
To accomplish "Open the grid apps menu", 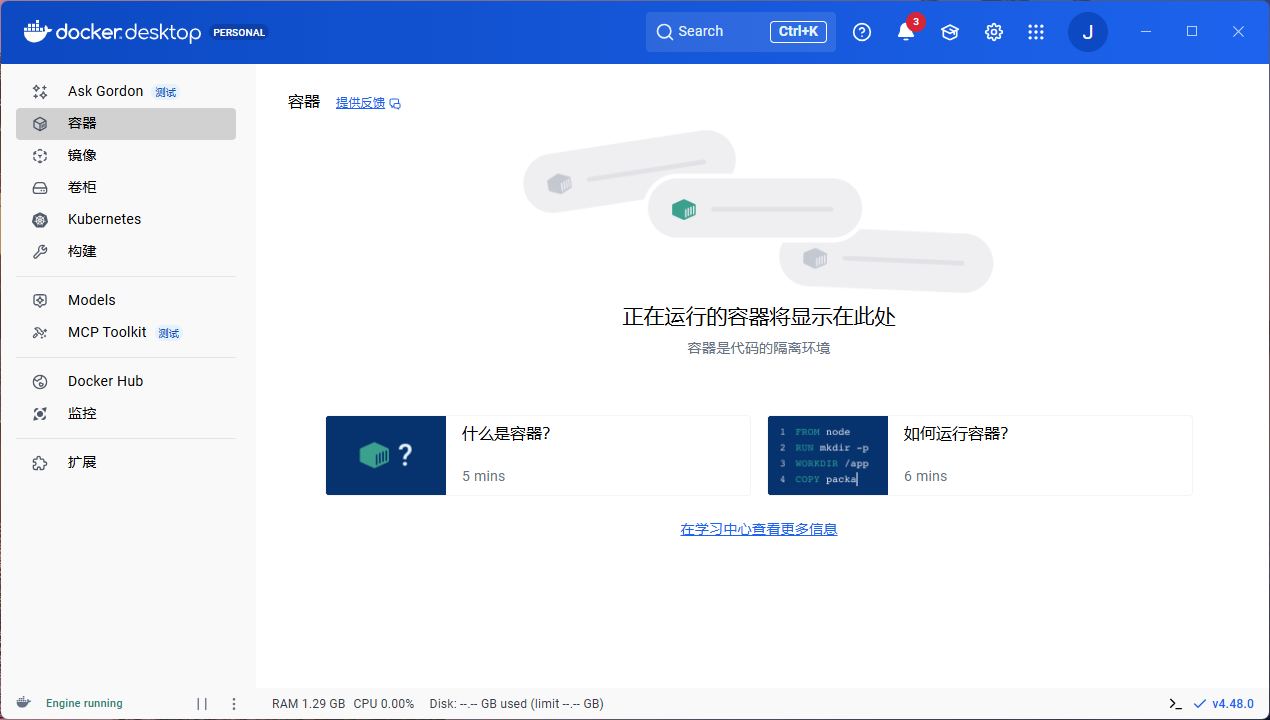I will click(1036, 31).
